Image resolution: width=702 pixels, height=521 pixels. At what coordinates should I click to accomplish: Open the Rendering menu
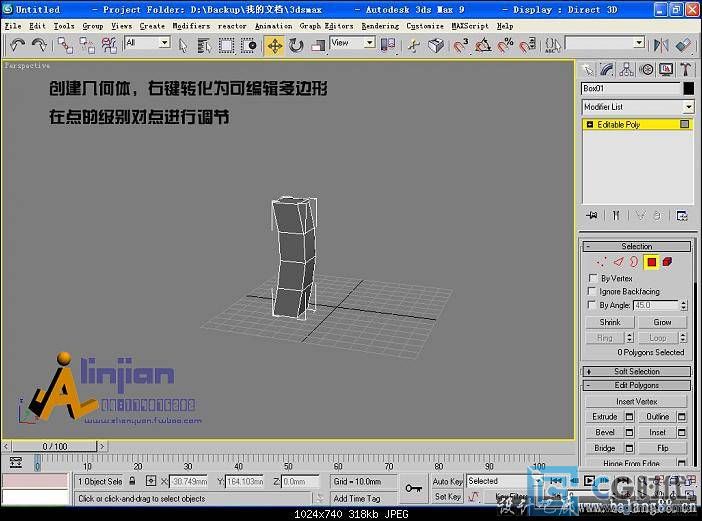[x=379, y=26]
